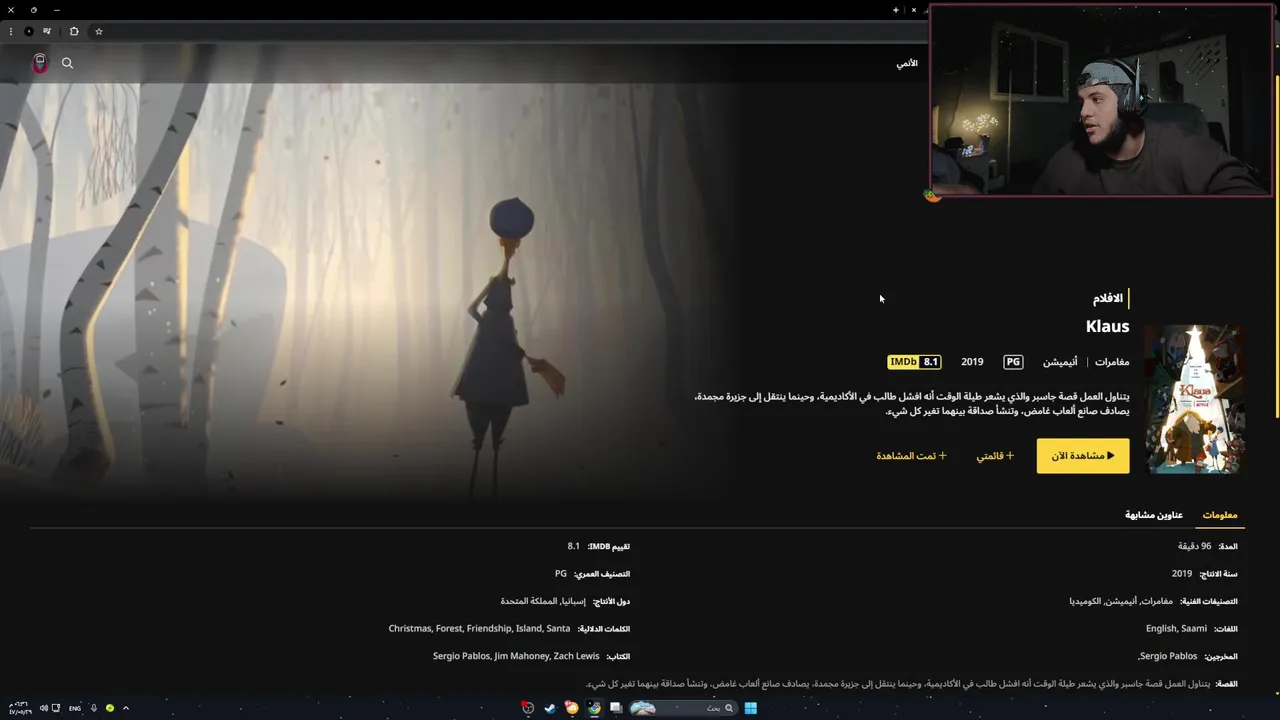Image resolution: width=1280 pixels, height=720 pixels.
Task: Click the browser profile circle icon
Action: [x=28, y=31]
